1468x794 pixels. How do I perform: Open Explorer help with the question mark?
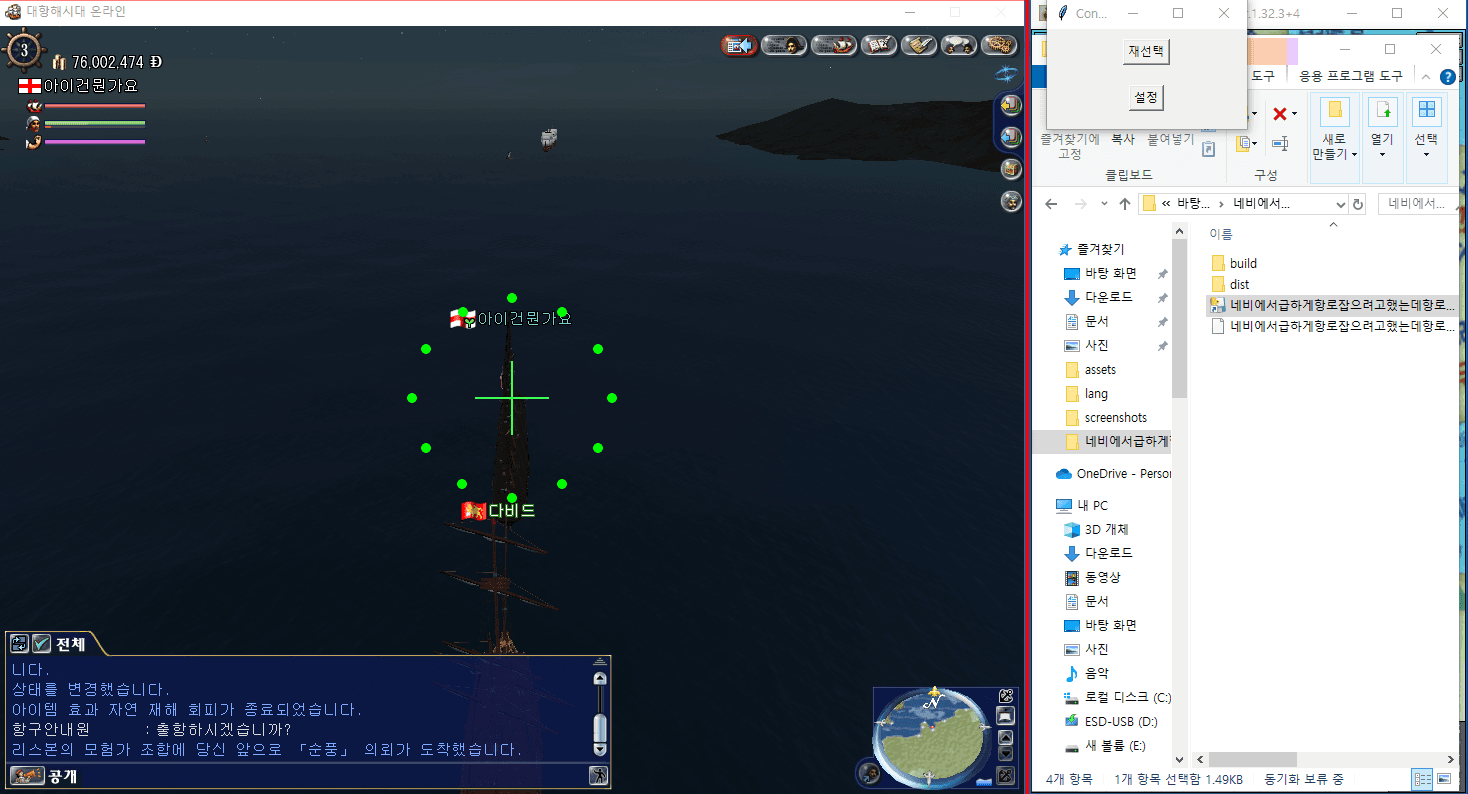point(1447,77)
